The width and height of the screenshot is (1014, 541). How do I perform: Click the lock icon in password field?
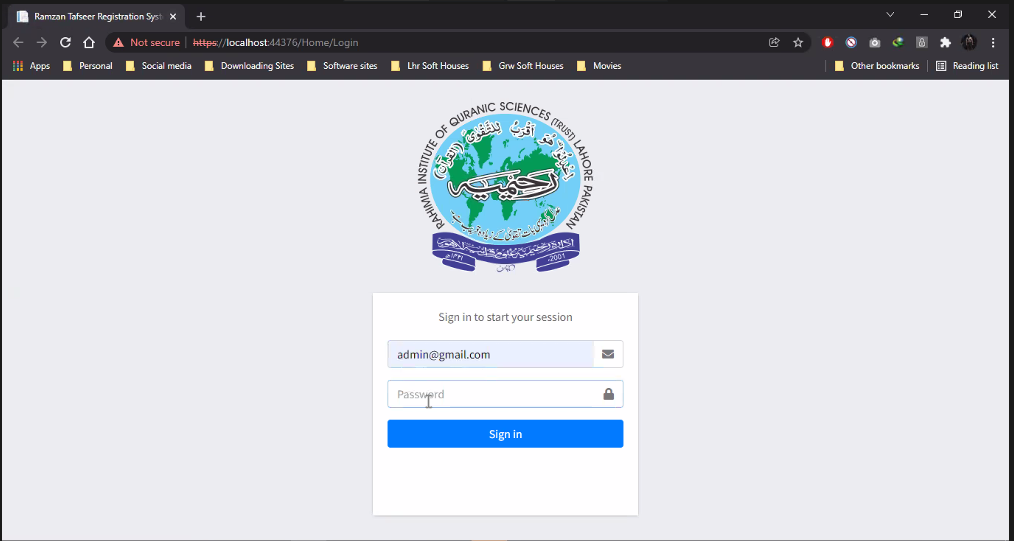pyautogui.click(x=609, y=394)
